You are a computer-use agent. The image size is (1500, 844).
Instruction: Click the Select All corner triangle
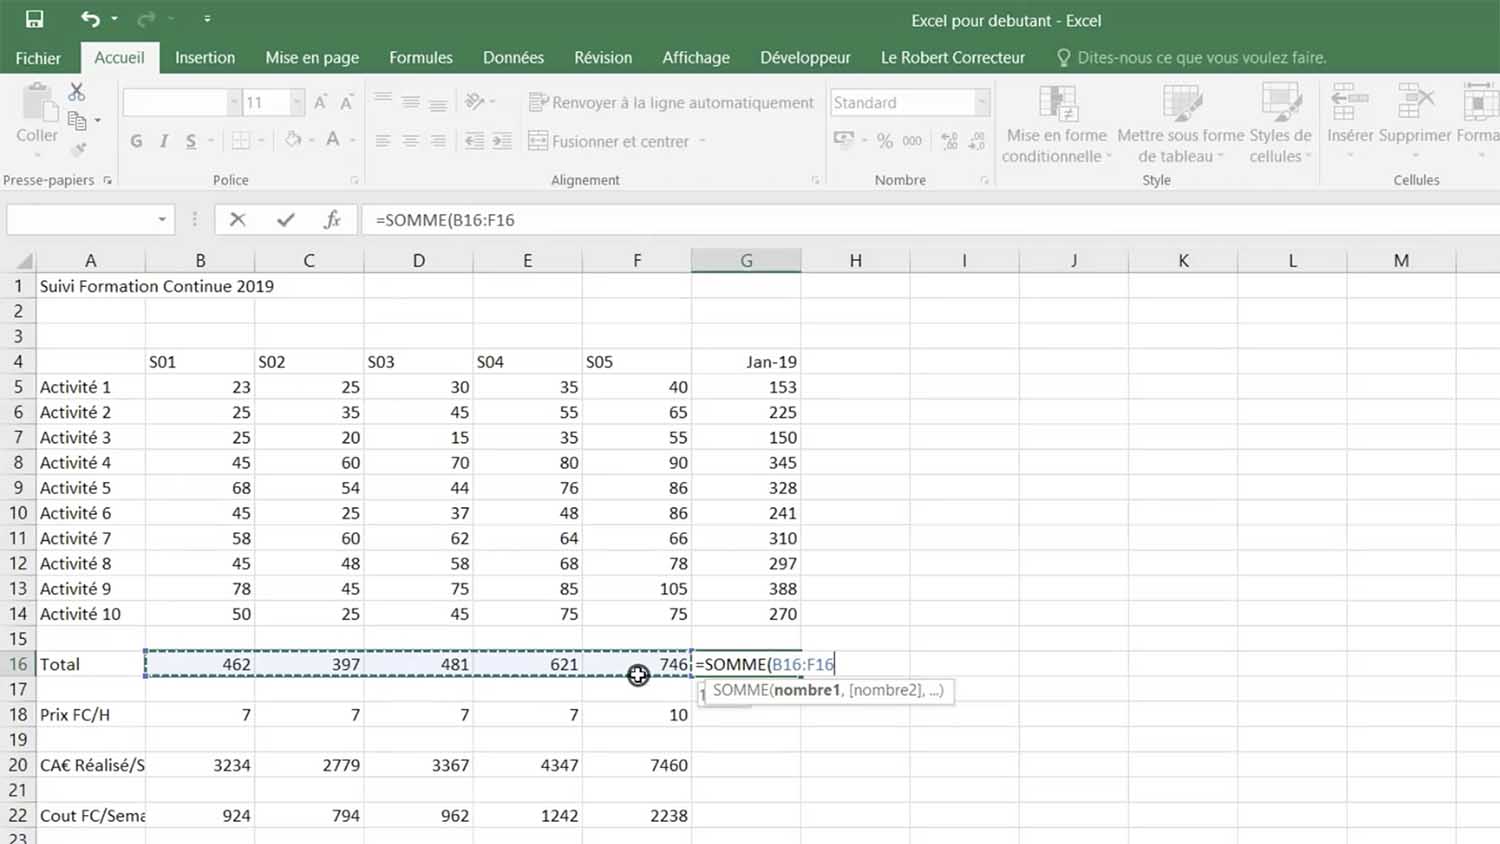point(24,261)
